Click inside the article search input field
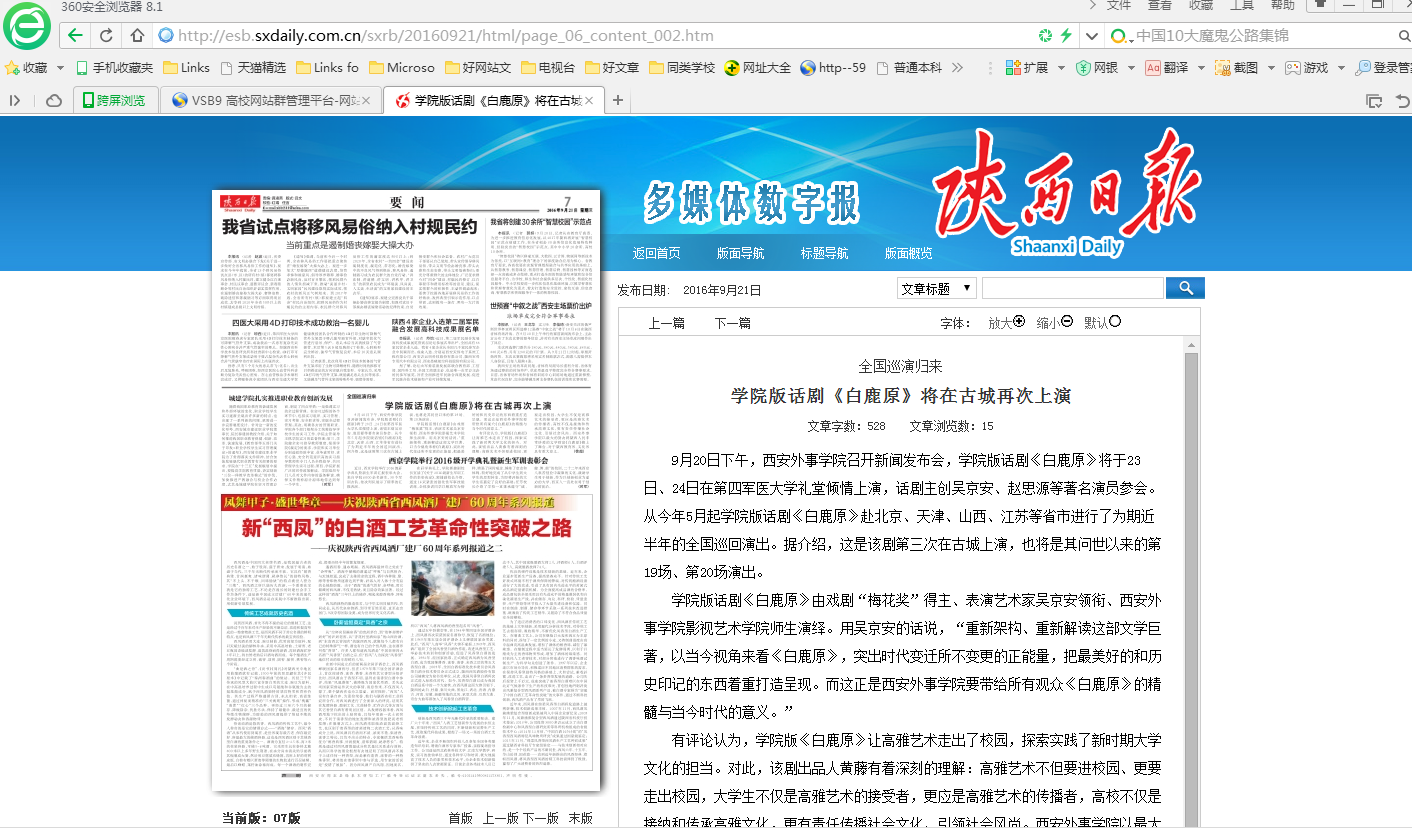1412x828 pixels. (x=1073, y=288)
